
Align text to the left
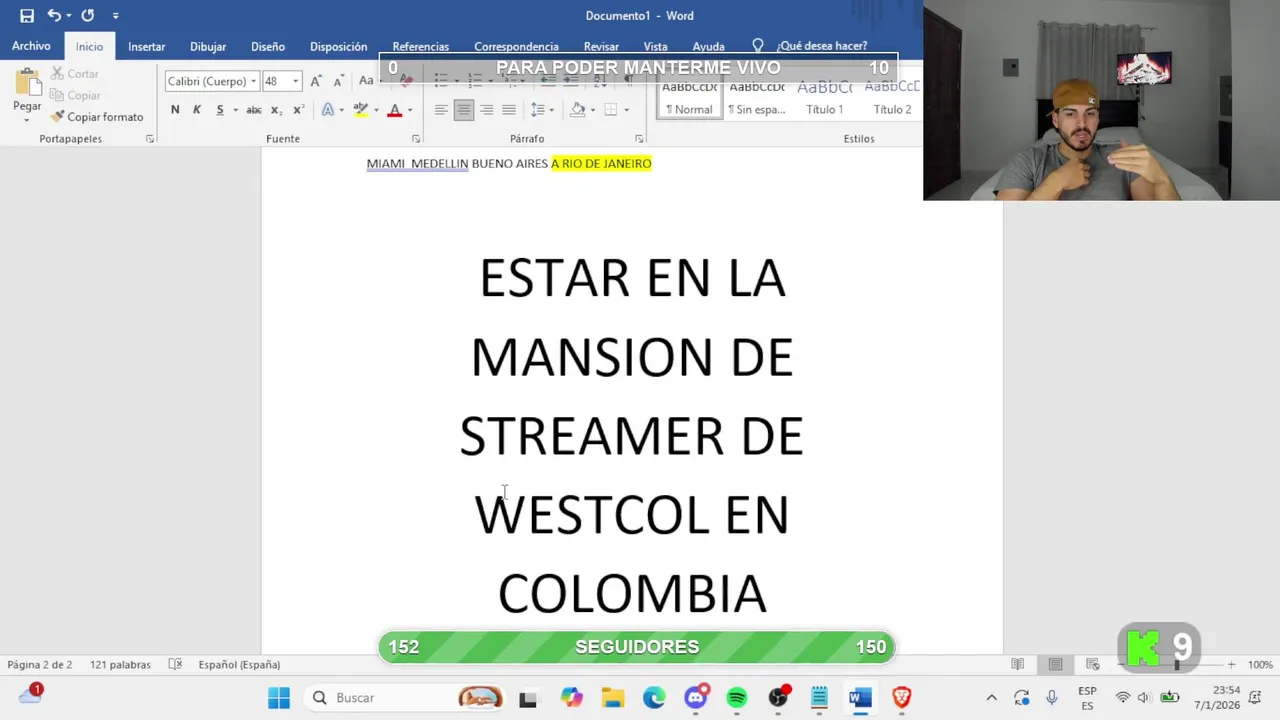[x=441, y=110]
